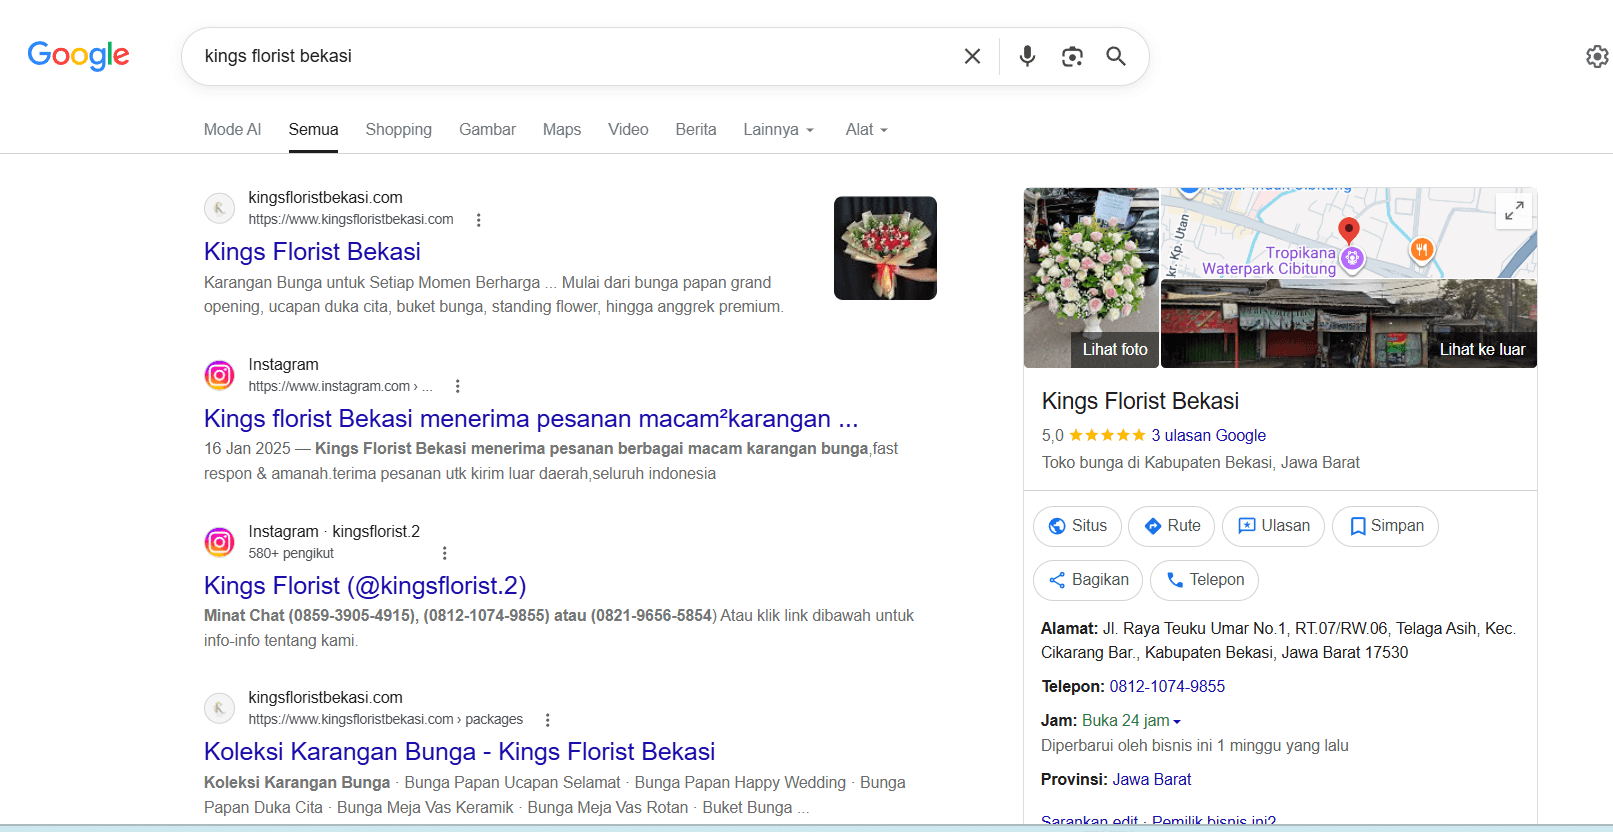The width and height of the screenshot is (1613, 832).
Task: Click "580+ pengikut" text
Action: tap(291, 554)
